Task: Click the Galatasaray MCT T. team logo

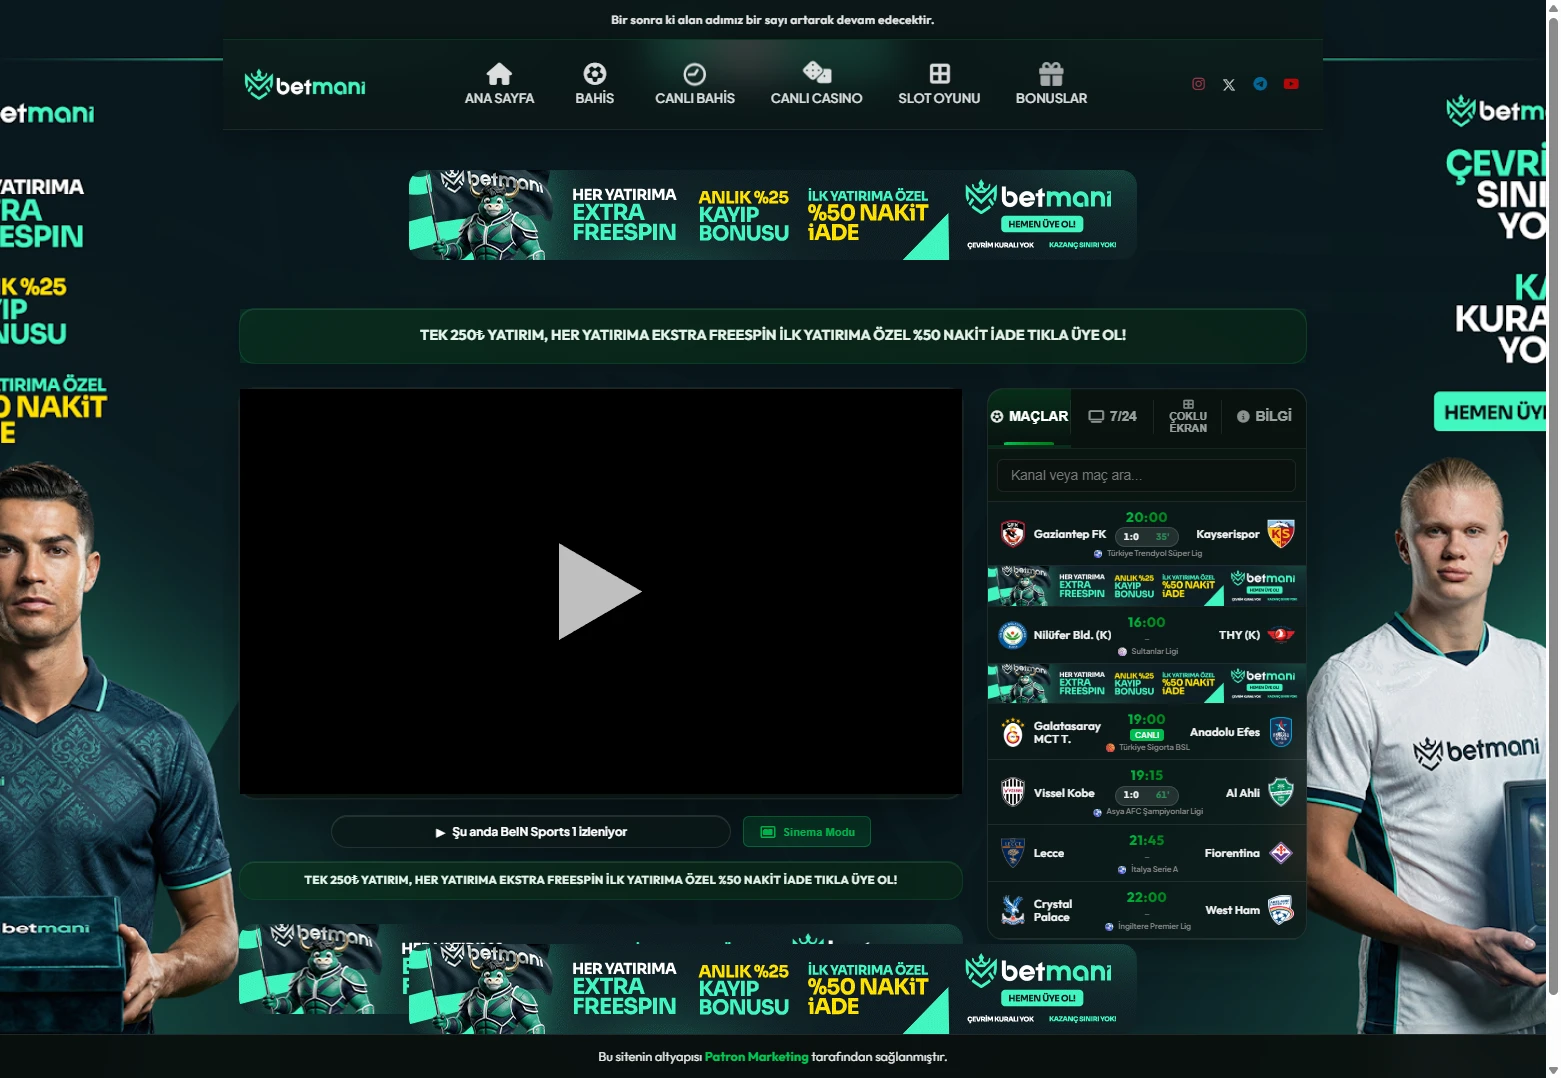Action: 1013,733
